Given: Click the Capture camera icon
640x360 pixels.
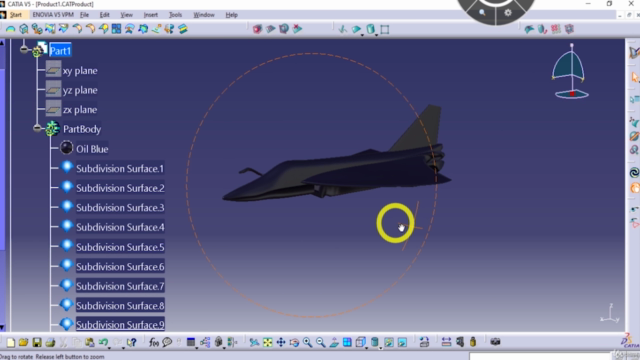Looking at the screenshot, I should pyautogui.click(x=495, y=342).
